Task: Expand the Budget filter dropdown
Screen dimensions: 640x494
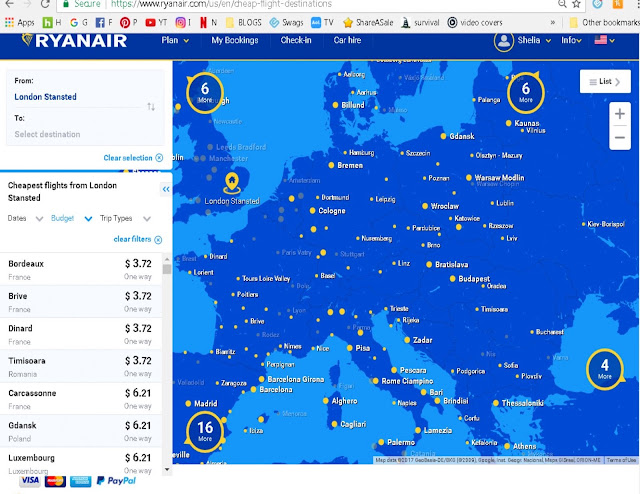Action: 71,218
